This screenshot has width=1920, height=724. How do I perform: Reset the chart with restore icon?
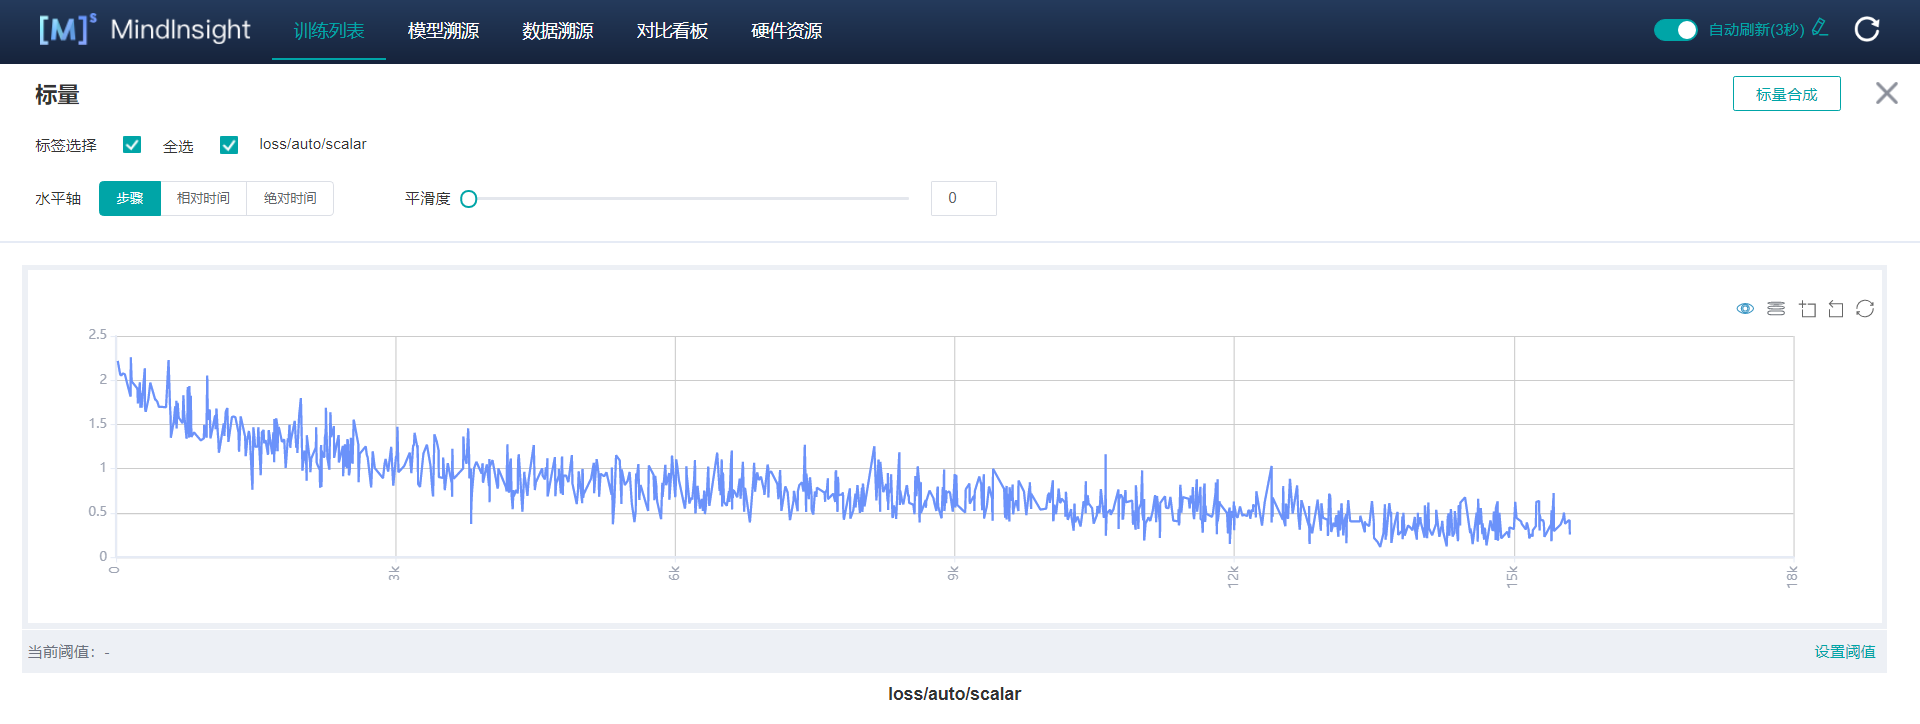click(1865, 309)
